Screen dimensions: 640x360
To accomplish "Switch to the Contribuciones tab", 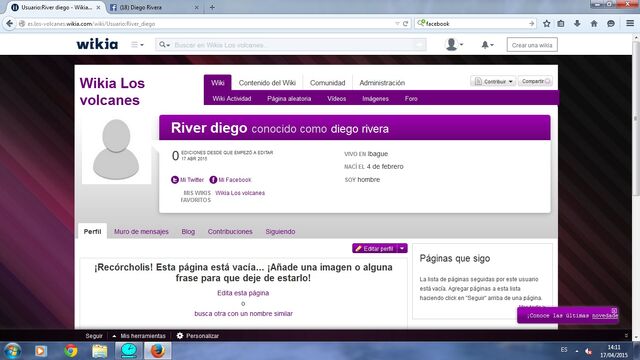I will [x=230, y=231].
